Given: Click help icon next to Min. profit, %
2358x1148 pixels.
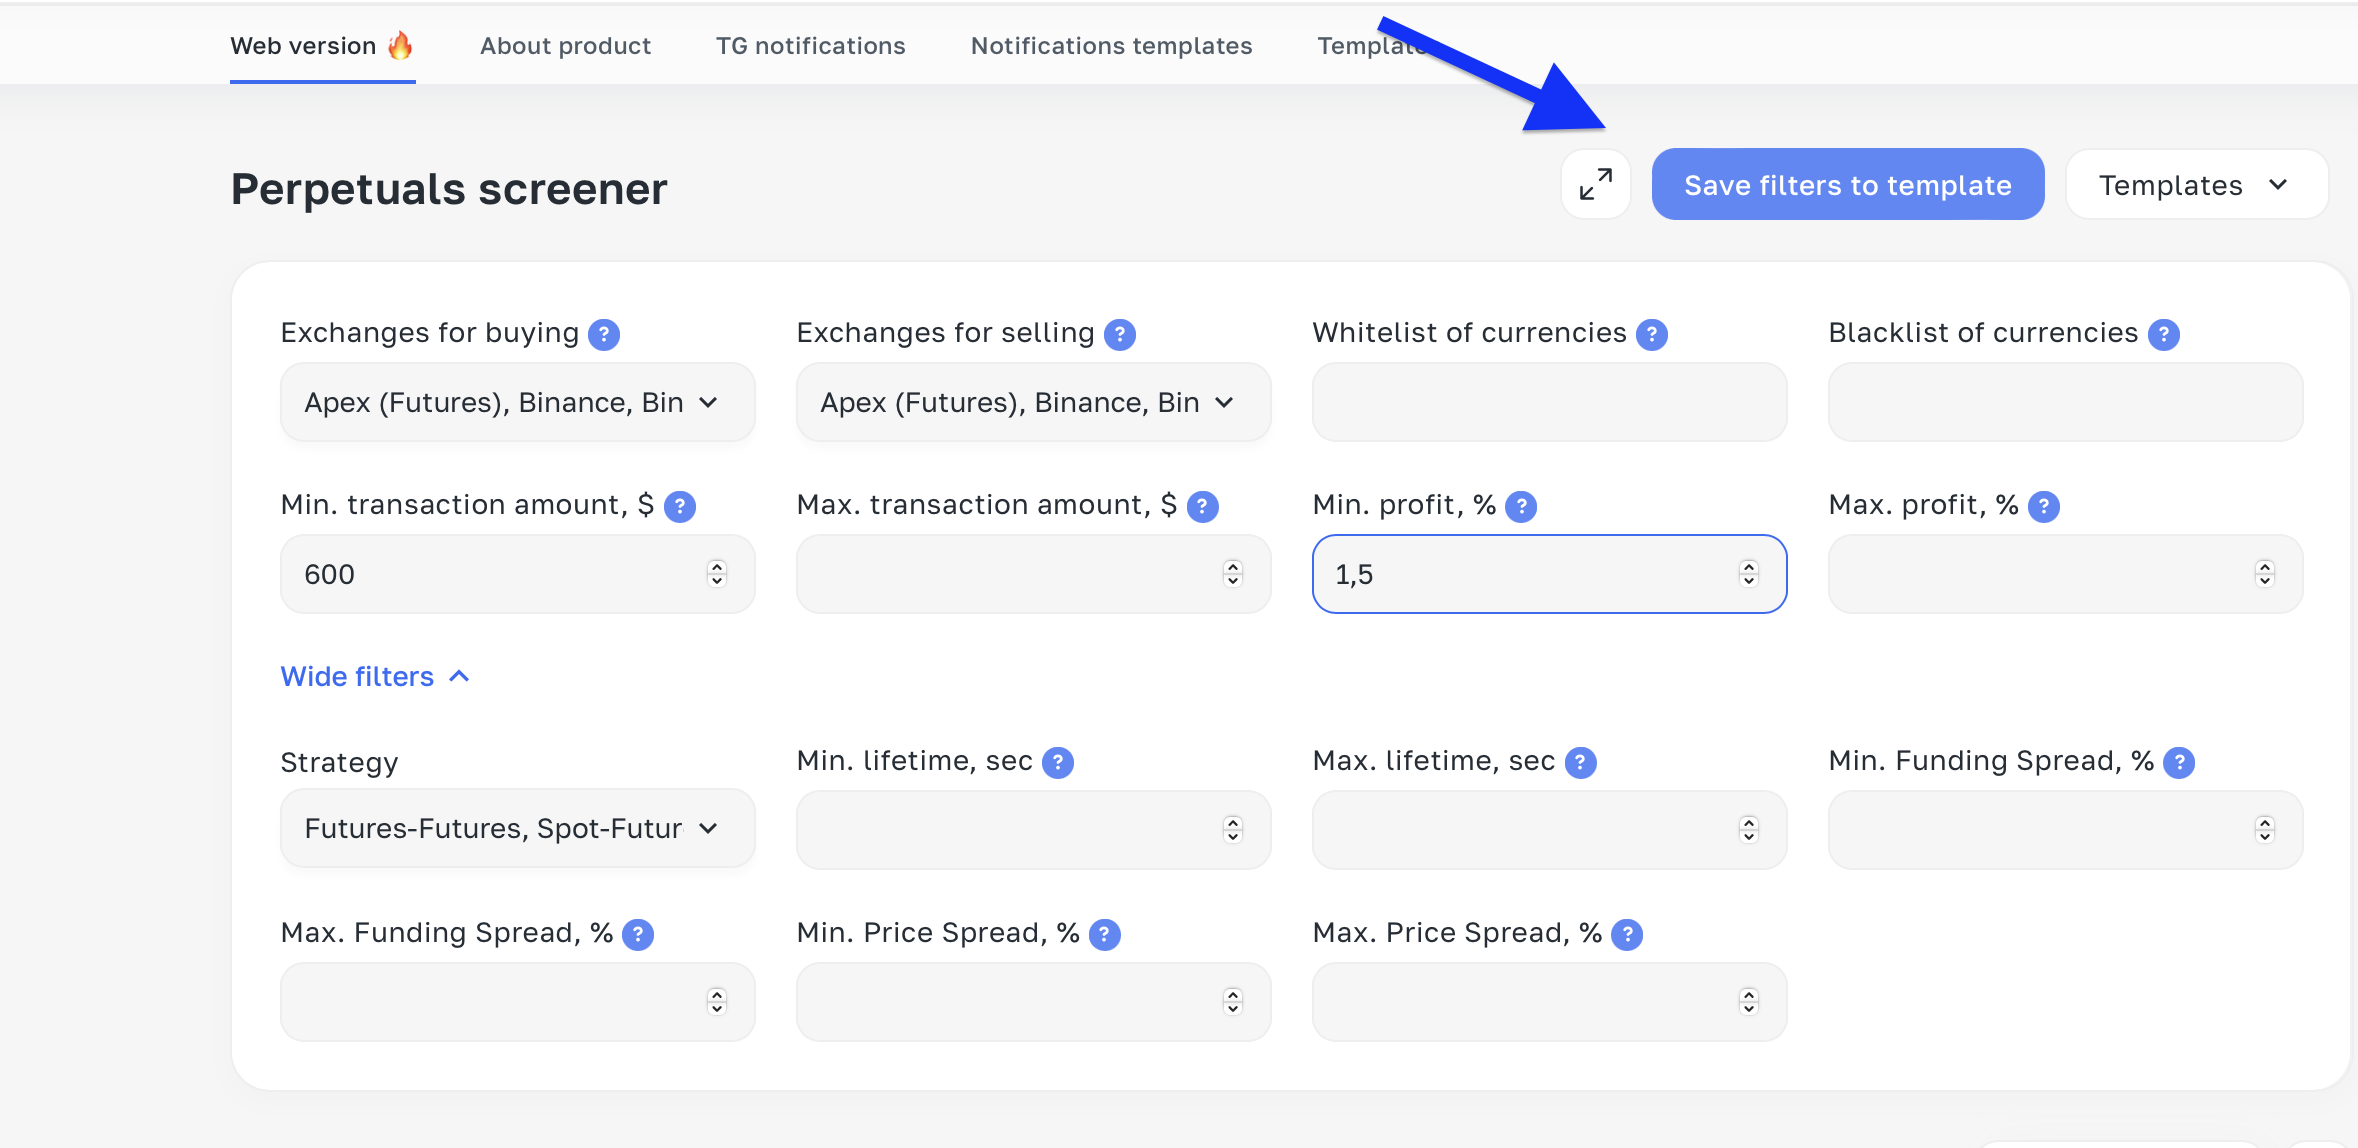Looking at the screenshot, I should click(1520, 506).
